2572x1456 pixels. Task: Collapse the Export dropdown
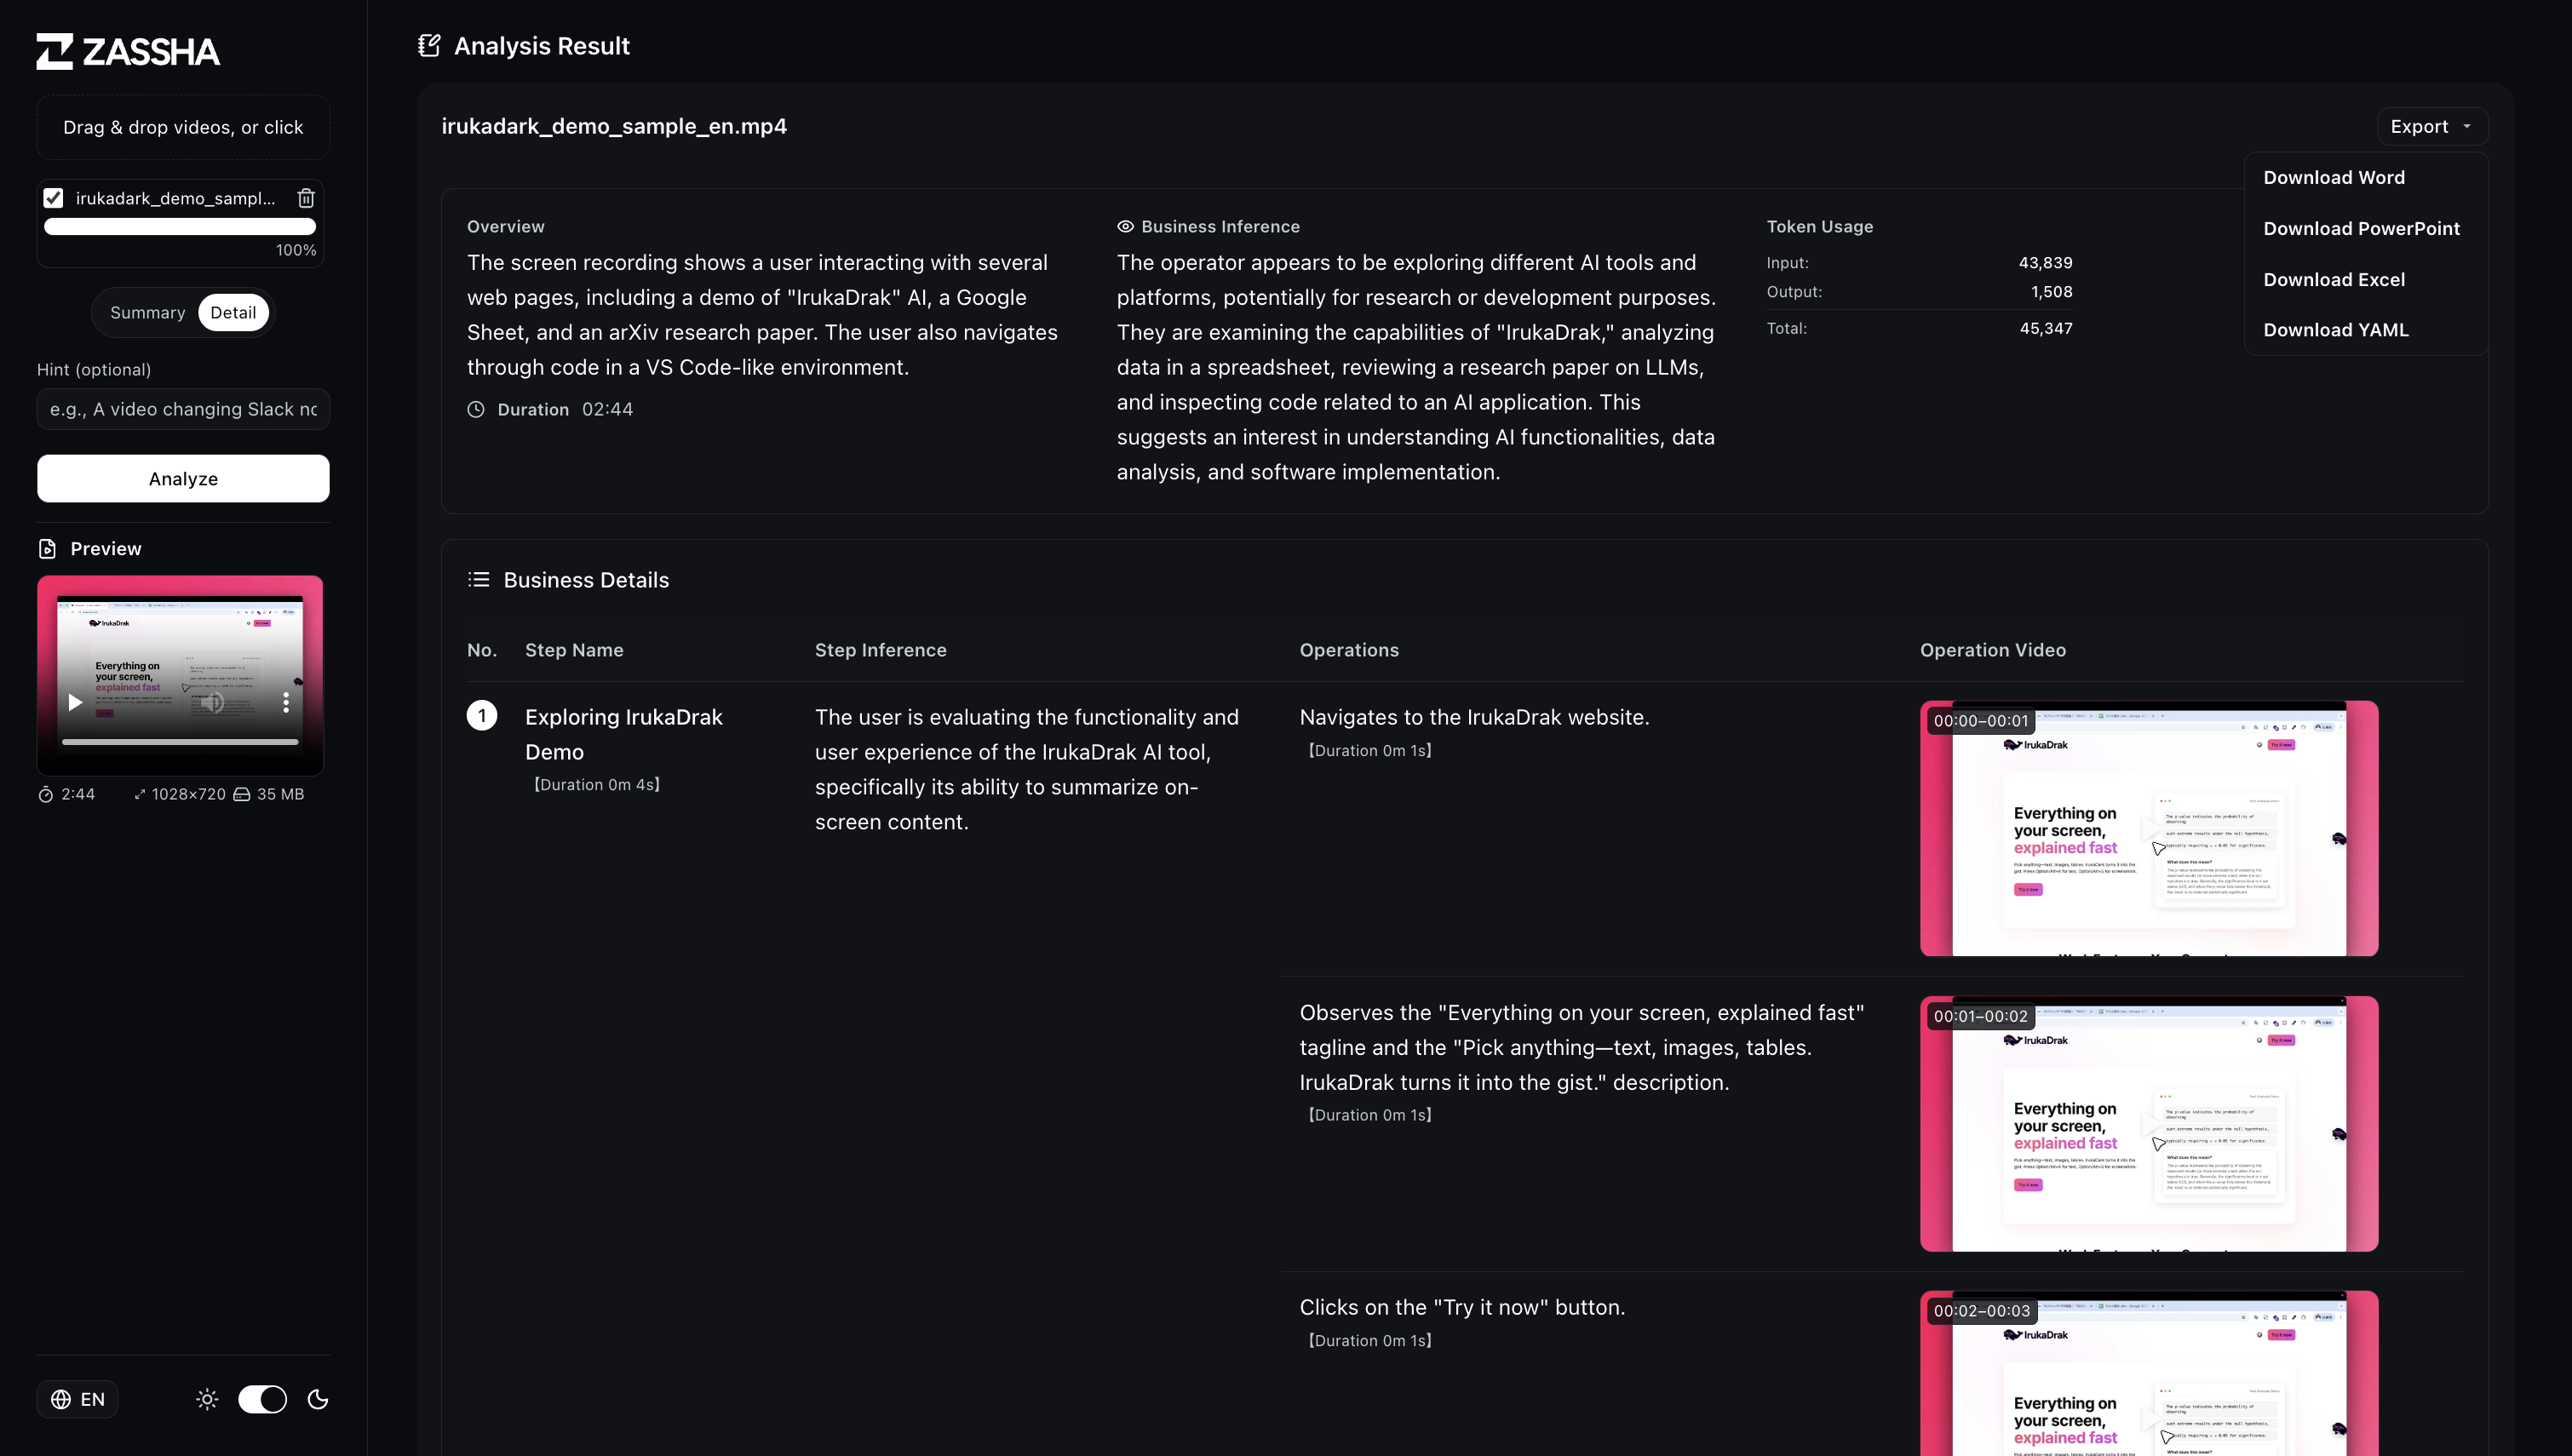tap(2431, 126)
